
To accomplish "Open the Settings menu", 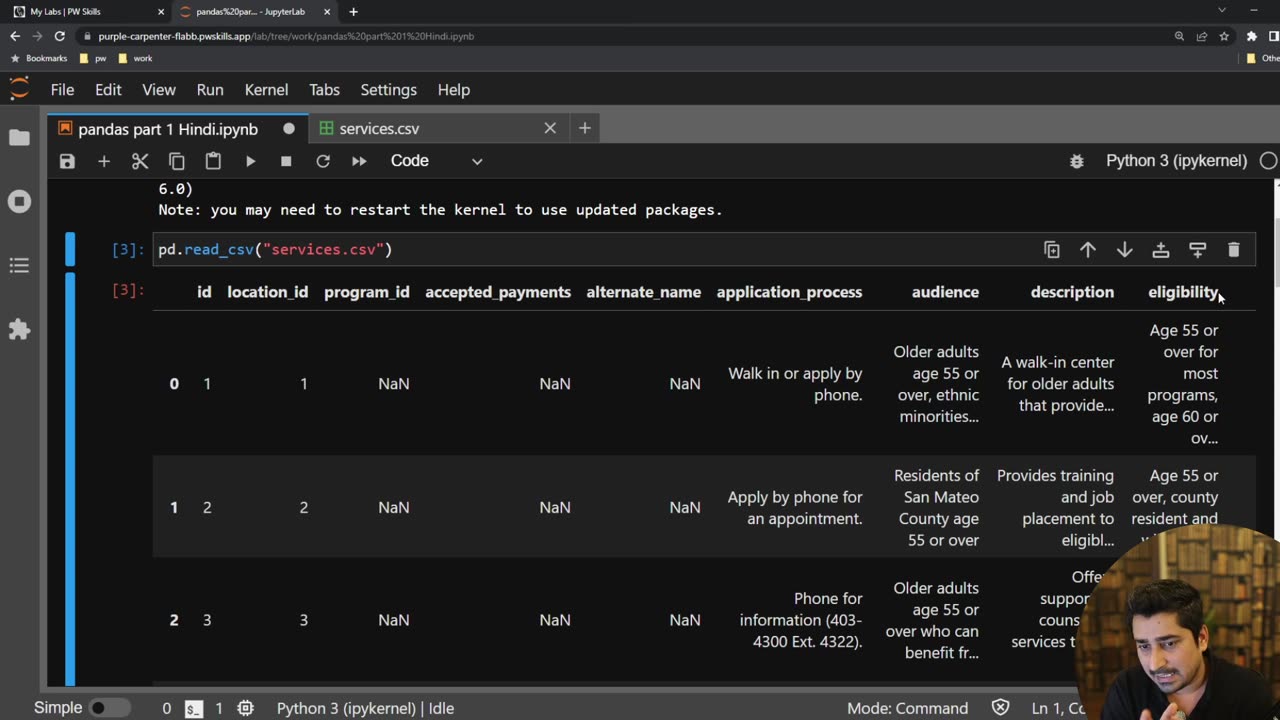I will coord(388,90).
